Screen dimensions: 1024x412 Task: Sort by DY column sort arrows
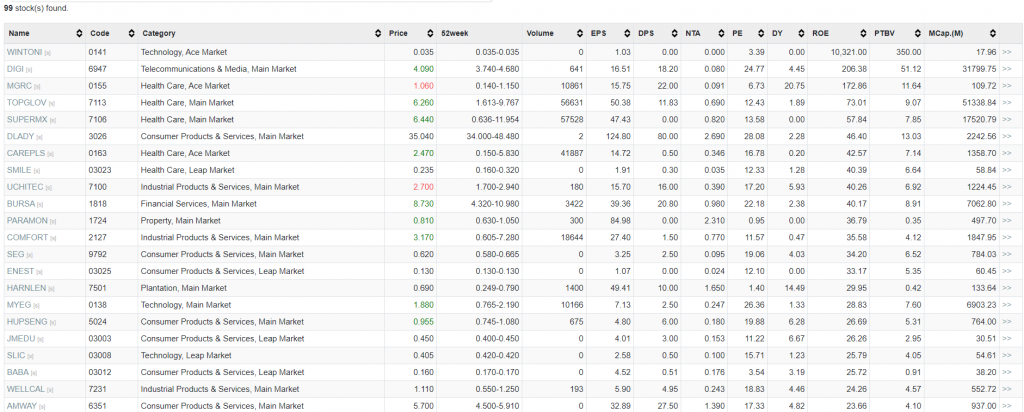[801, 33]
